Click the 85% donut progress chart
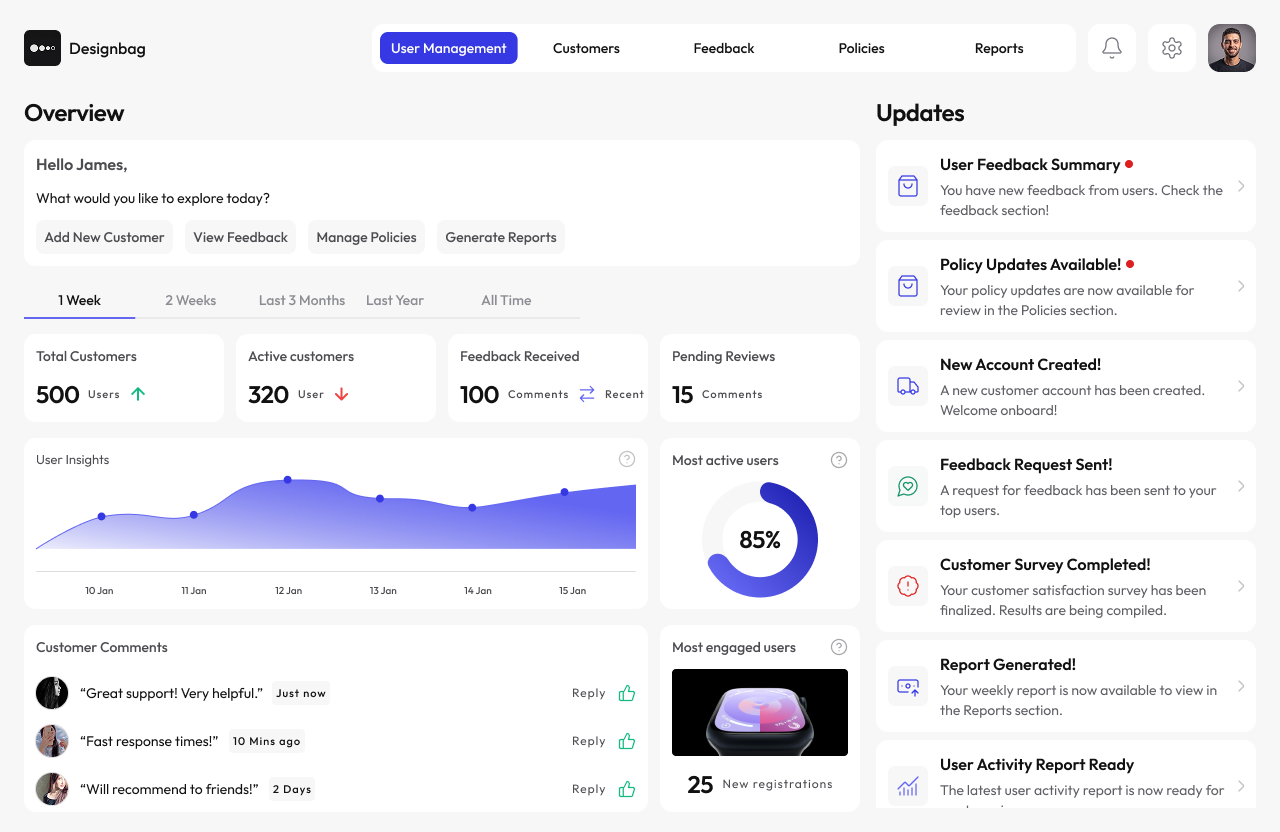This screenshot has height=832, width=1280. (x=760, y=540)
